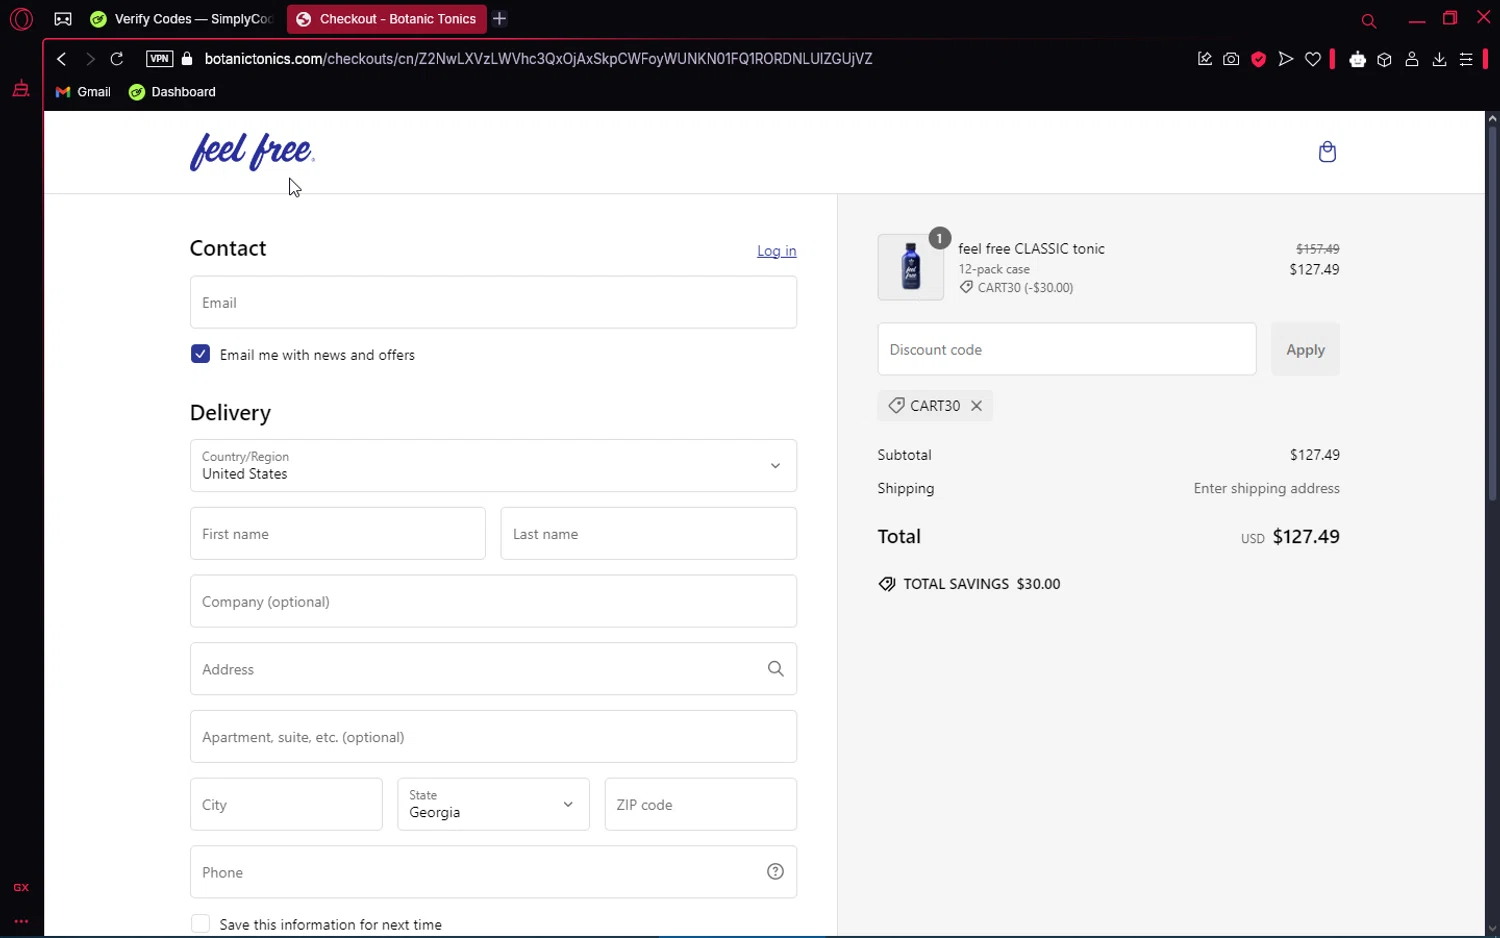This screenshot has height=938, width=1500.
Task: Open the GX Corner sidebar icon
Action: pos(21,88)
